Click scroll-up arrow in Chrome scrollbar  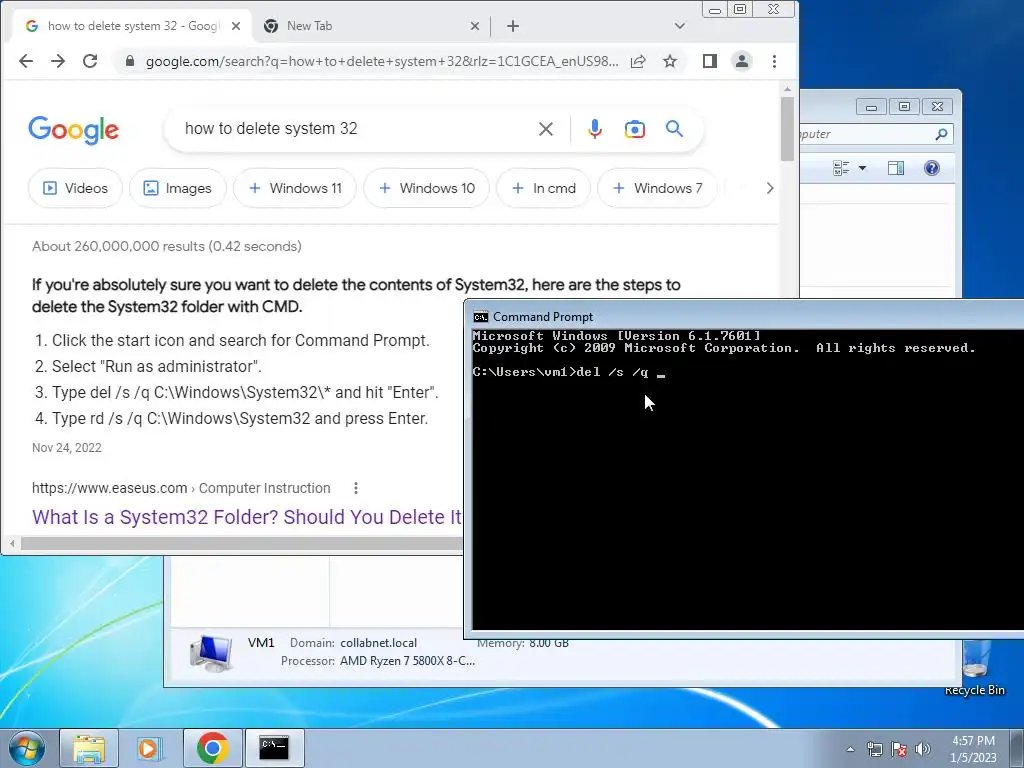pos(787,88)
